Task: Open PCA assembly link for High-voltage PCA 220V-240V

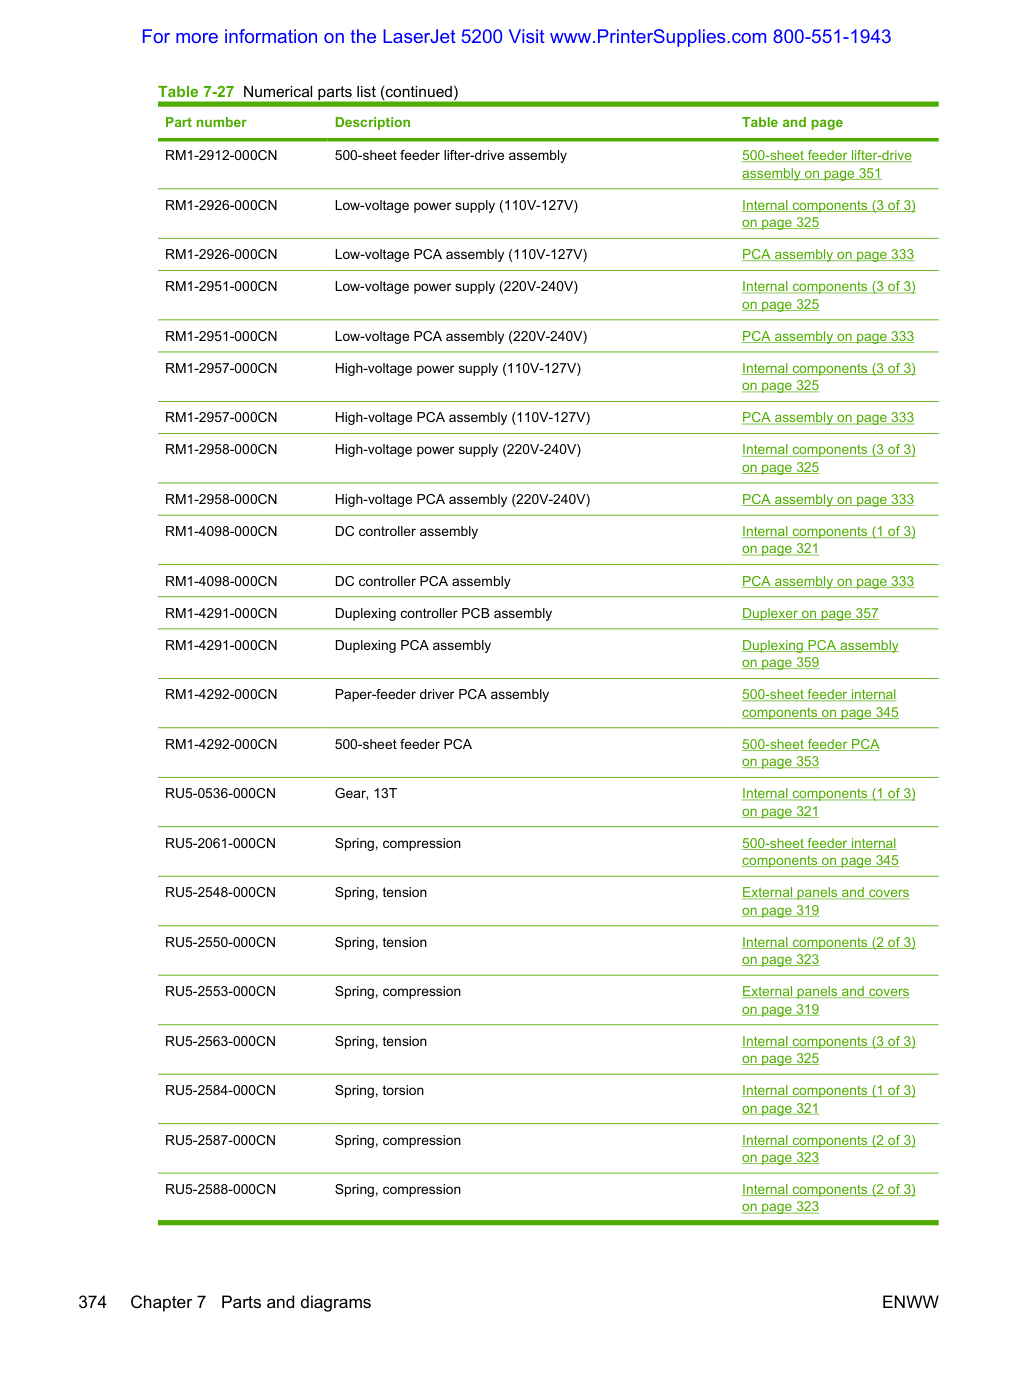Action: [827, 499]
